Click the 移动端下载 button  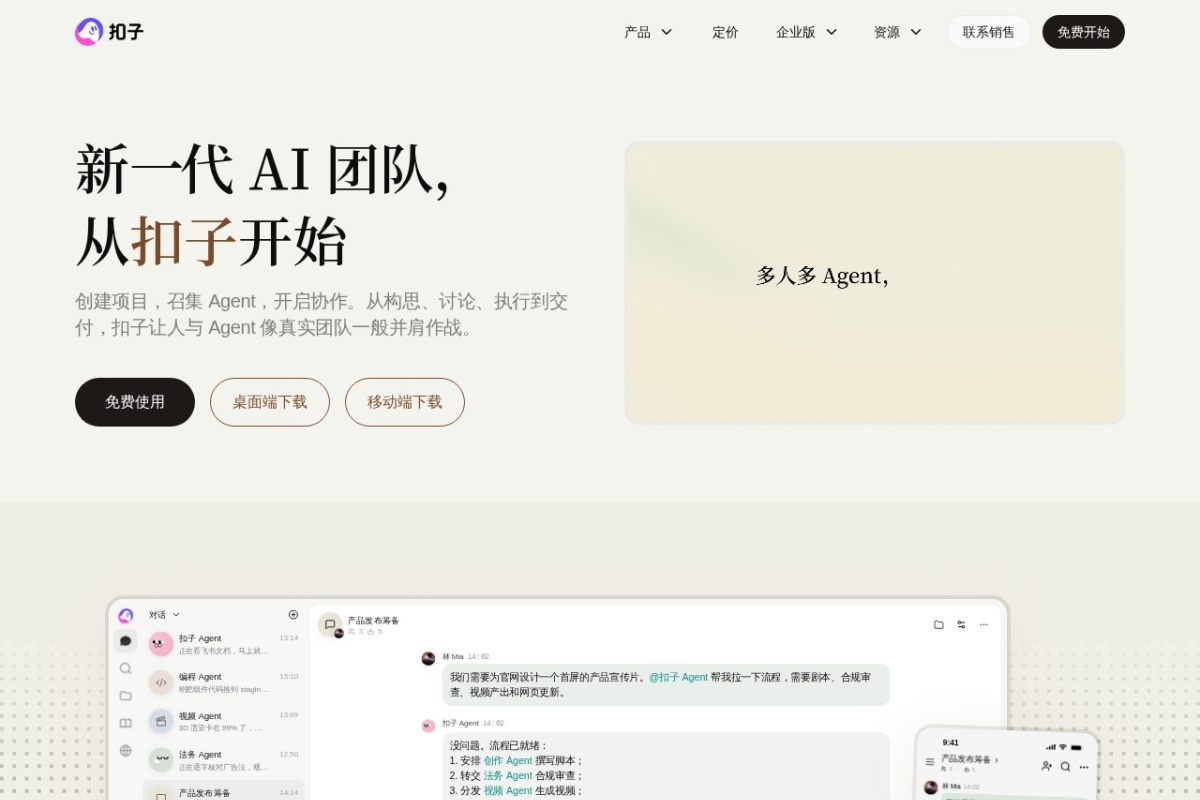click(x=405, y=402)
